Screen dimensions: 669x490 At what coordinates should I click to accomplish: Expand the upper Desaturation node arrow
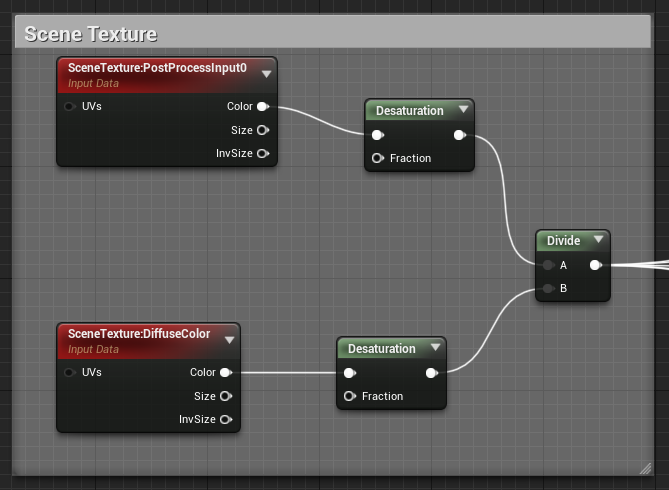(x=462, y=111)
